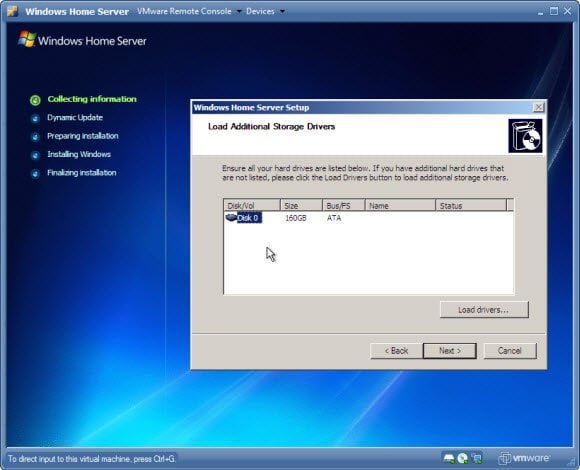
Task: Click the hard disk device status icon
Action: pos(449,459)
